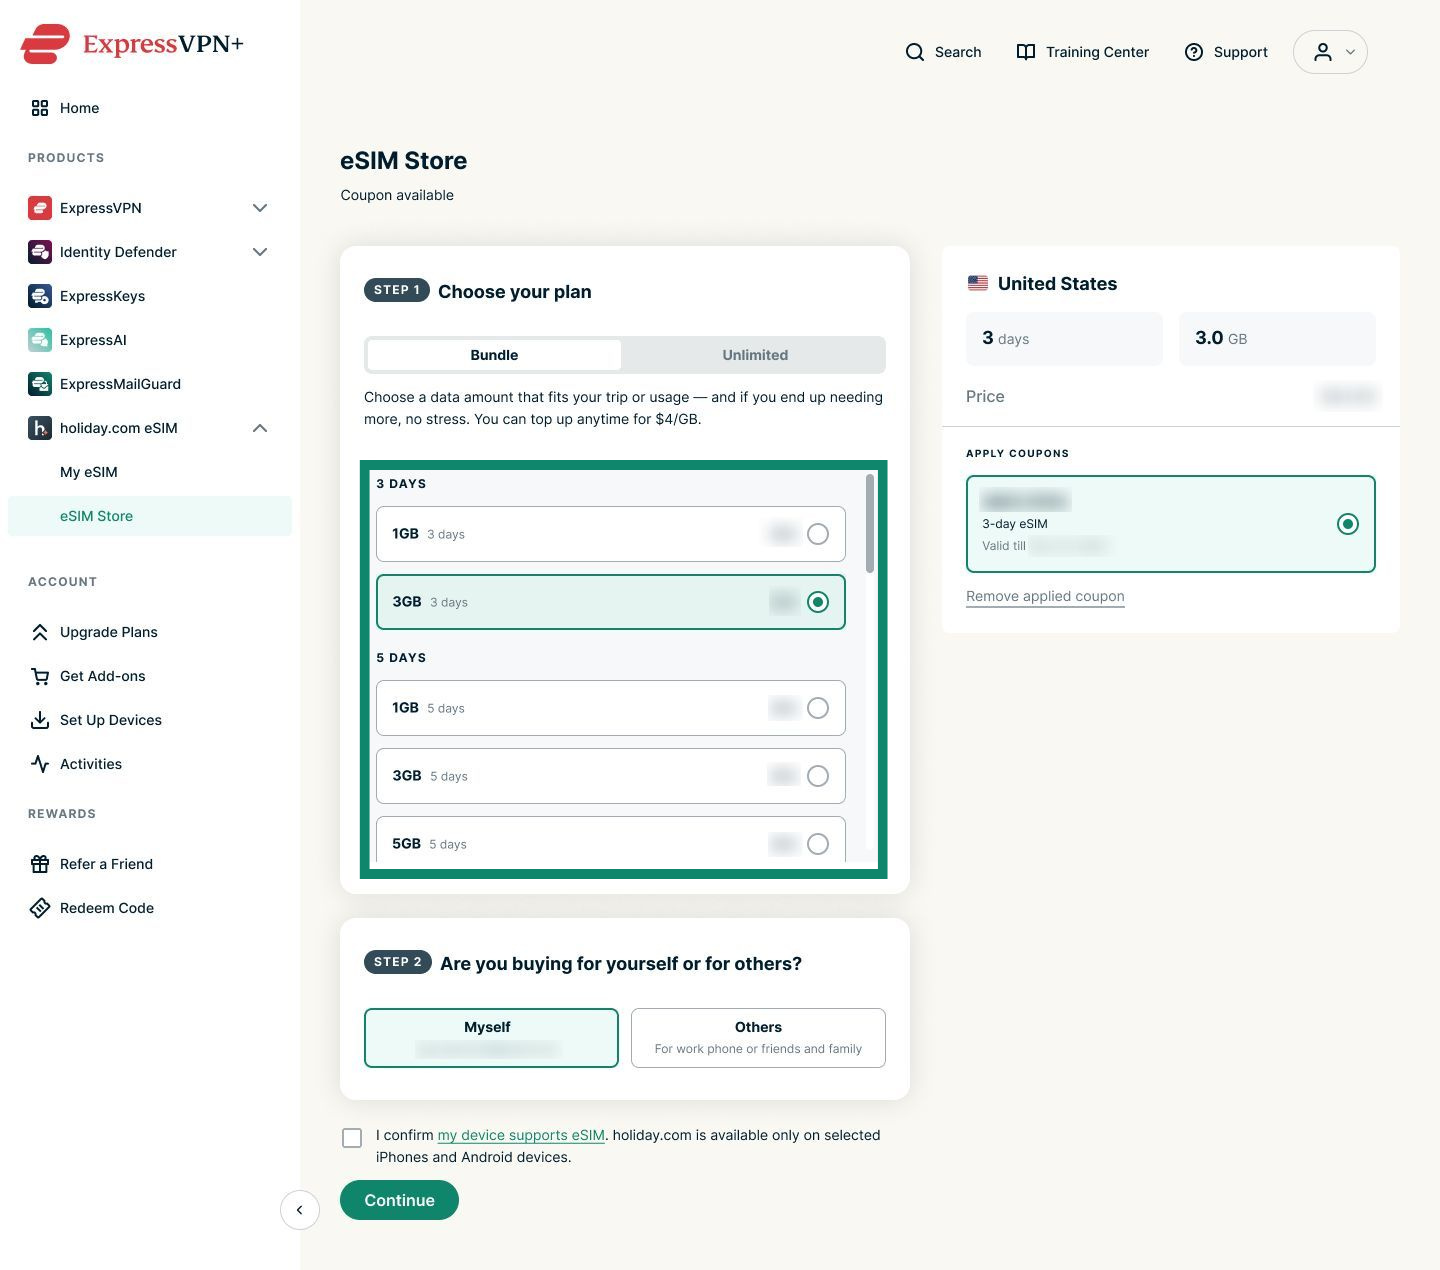Click the ExpressAI product icon
The height and width of the screenshot is (1270, 1440).
[40, 340]
